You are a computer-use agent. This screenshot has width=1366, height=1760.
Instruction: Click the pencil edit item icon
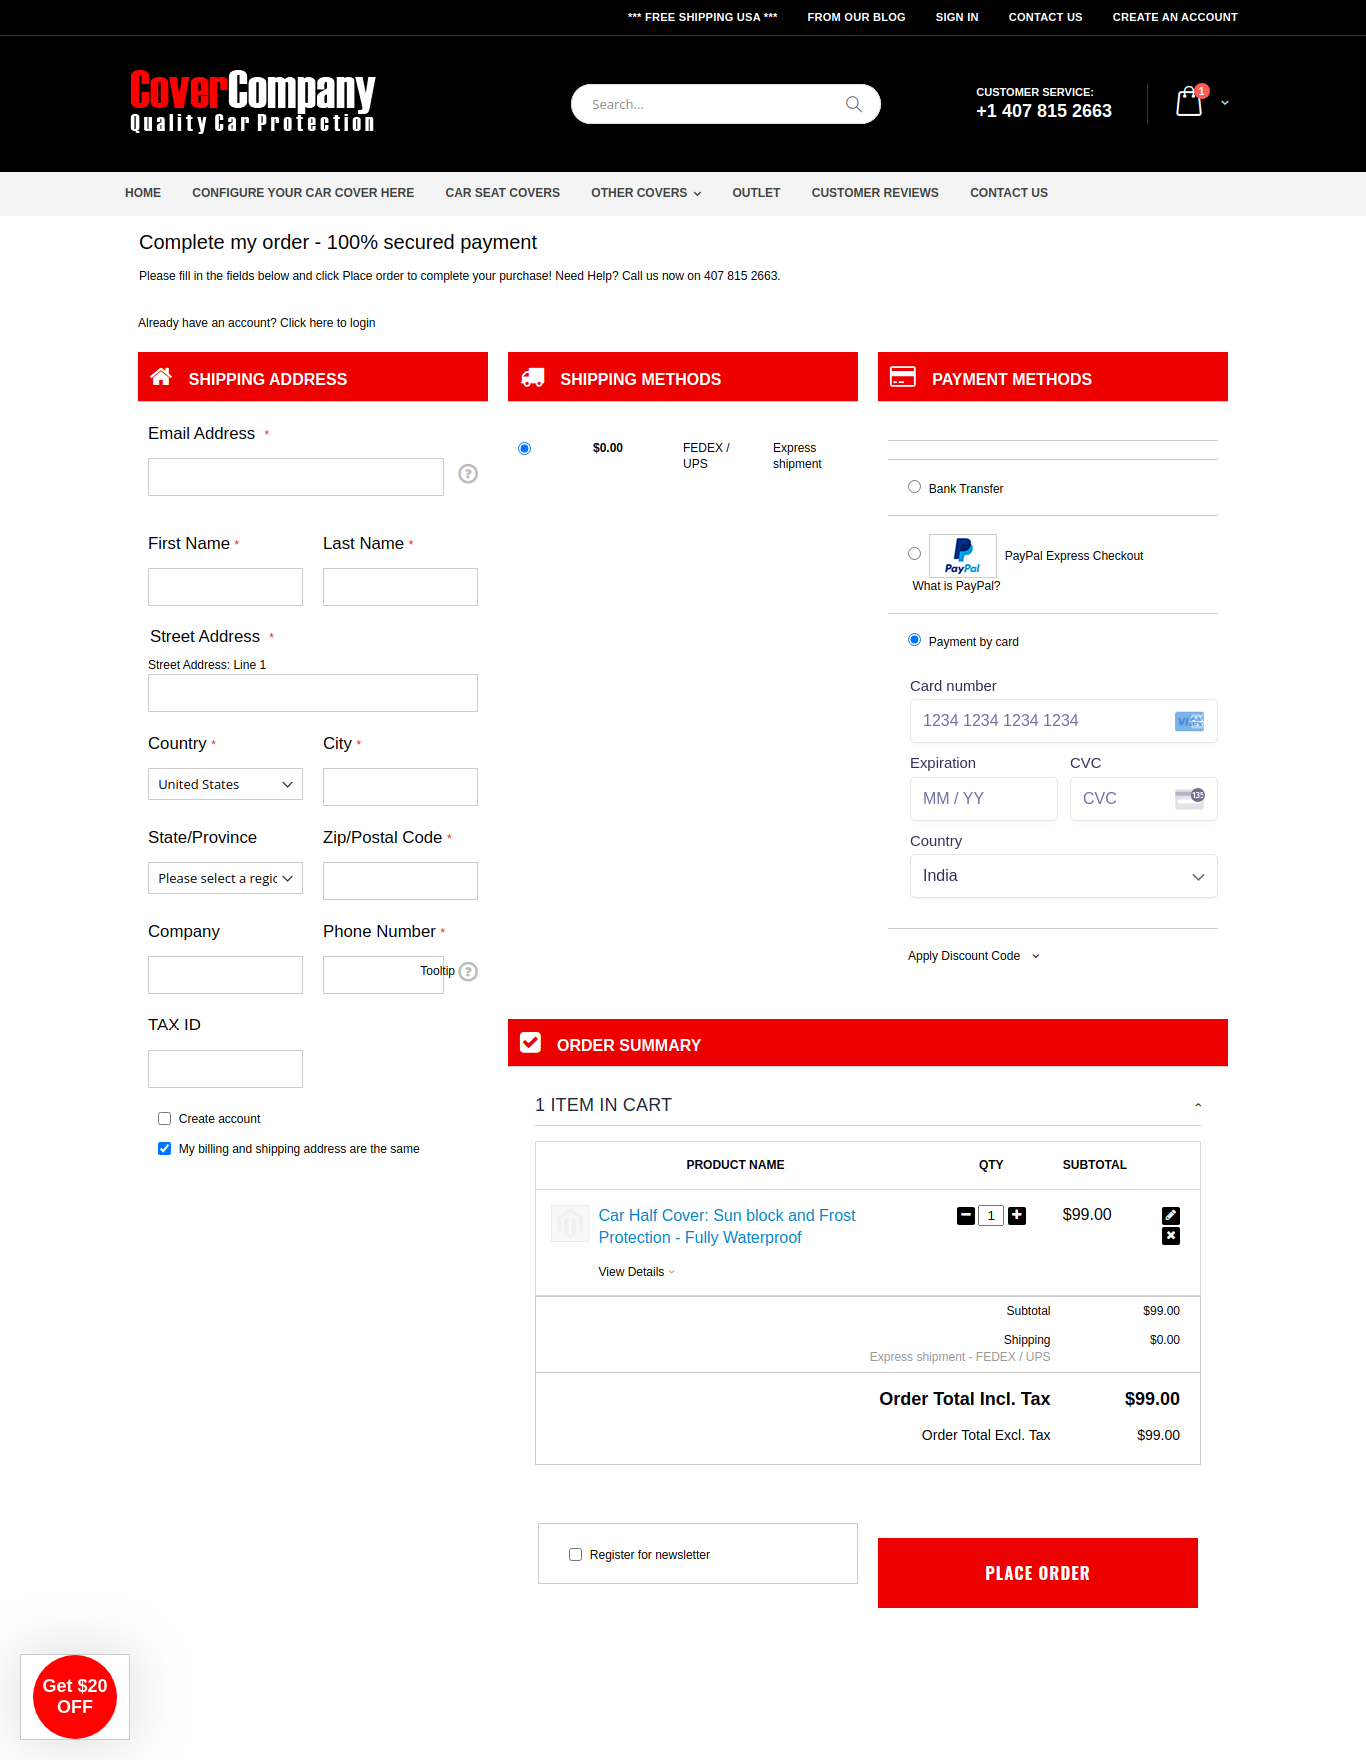[1171, 1216]
